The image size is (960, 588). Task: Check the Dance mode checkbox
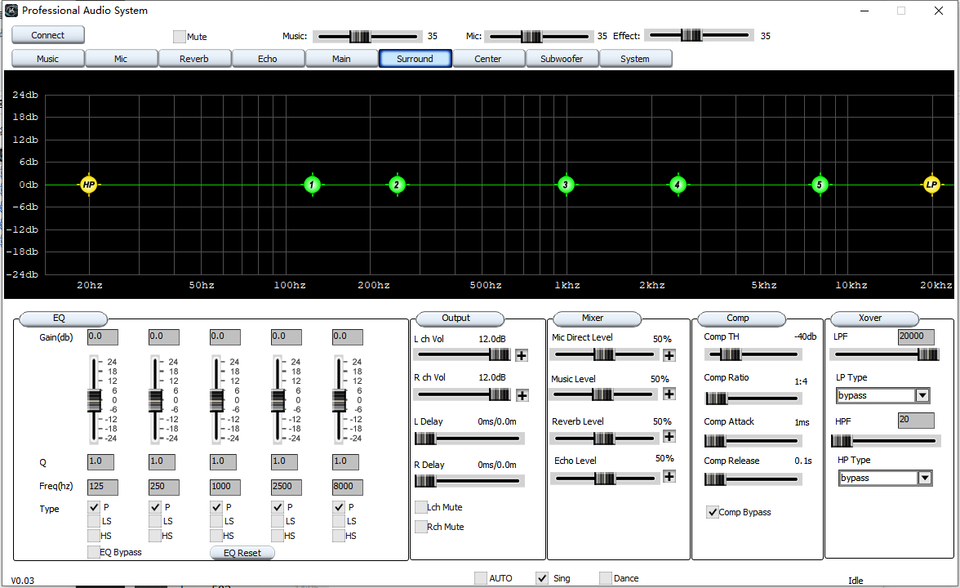click(x=605, y=578)
